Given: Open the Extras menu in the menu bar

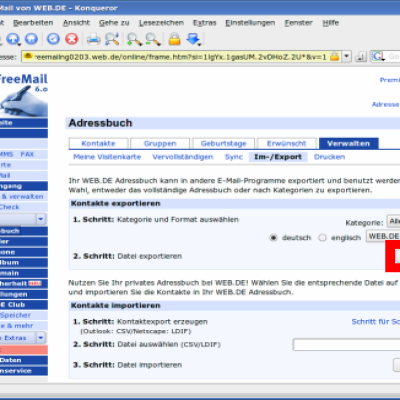Looking at the screenshot, I should click(205, 23).
